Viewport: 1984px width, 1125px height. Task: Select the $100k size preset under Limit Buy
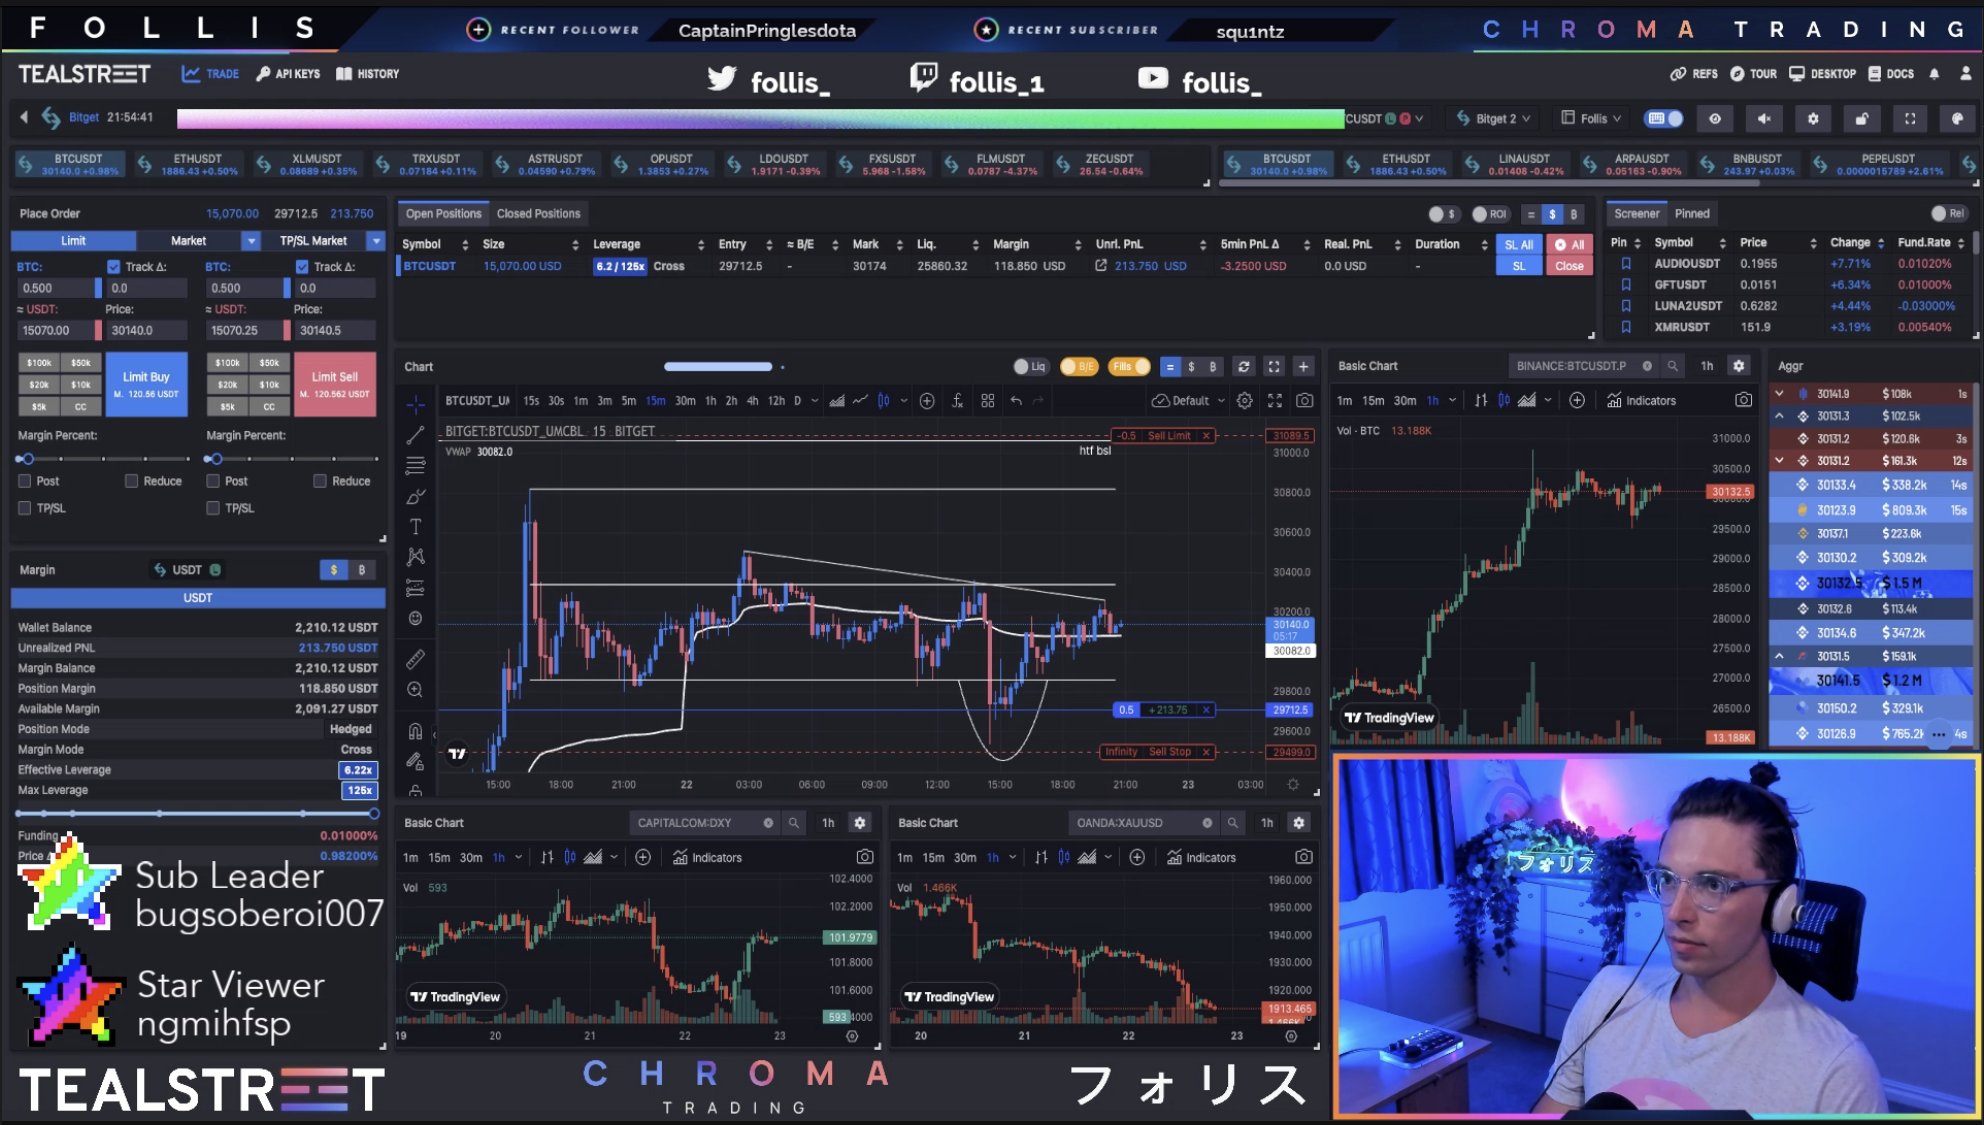pyautogui.click(x=39, y=362)
